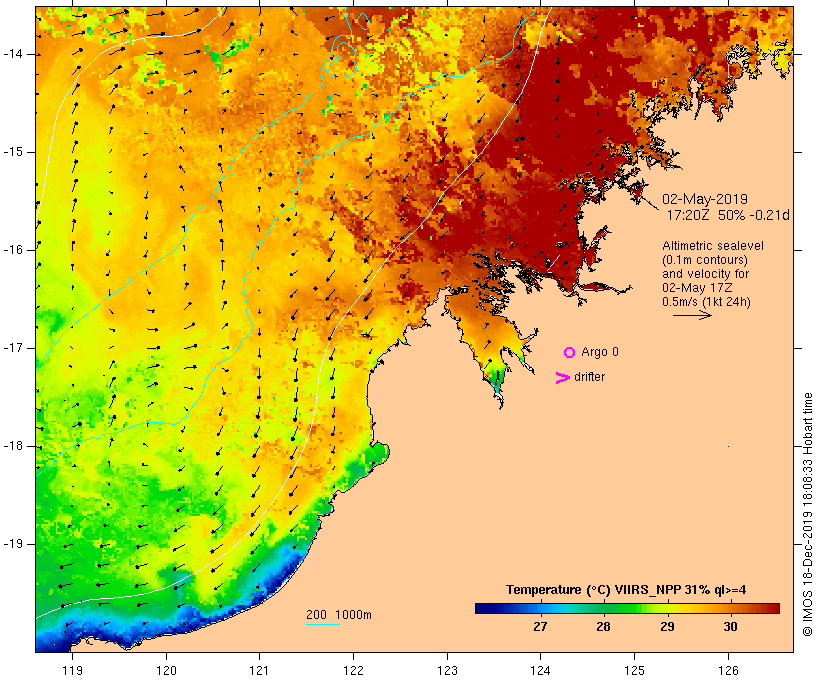
Task: Click the temperature color bar near 27
Action: point(540,608)
